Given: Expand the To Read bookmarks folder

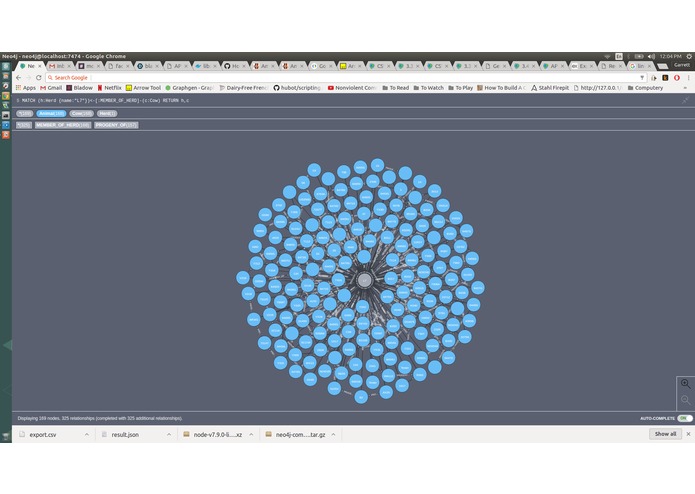Looking at the screenshot, I should pos(395,88).
